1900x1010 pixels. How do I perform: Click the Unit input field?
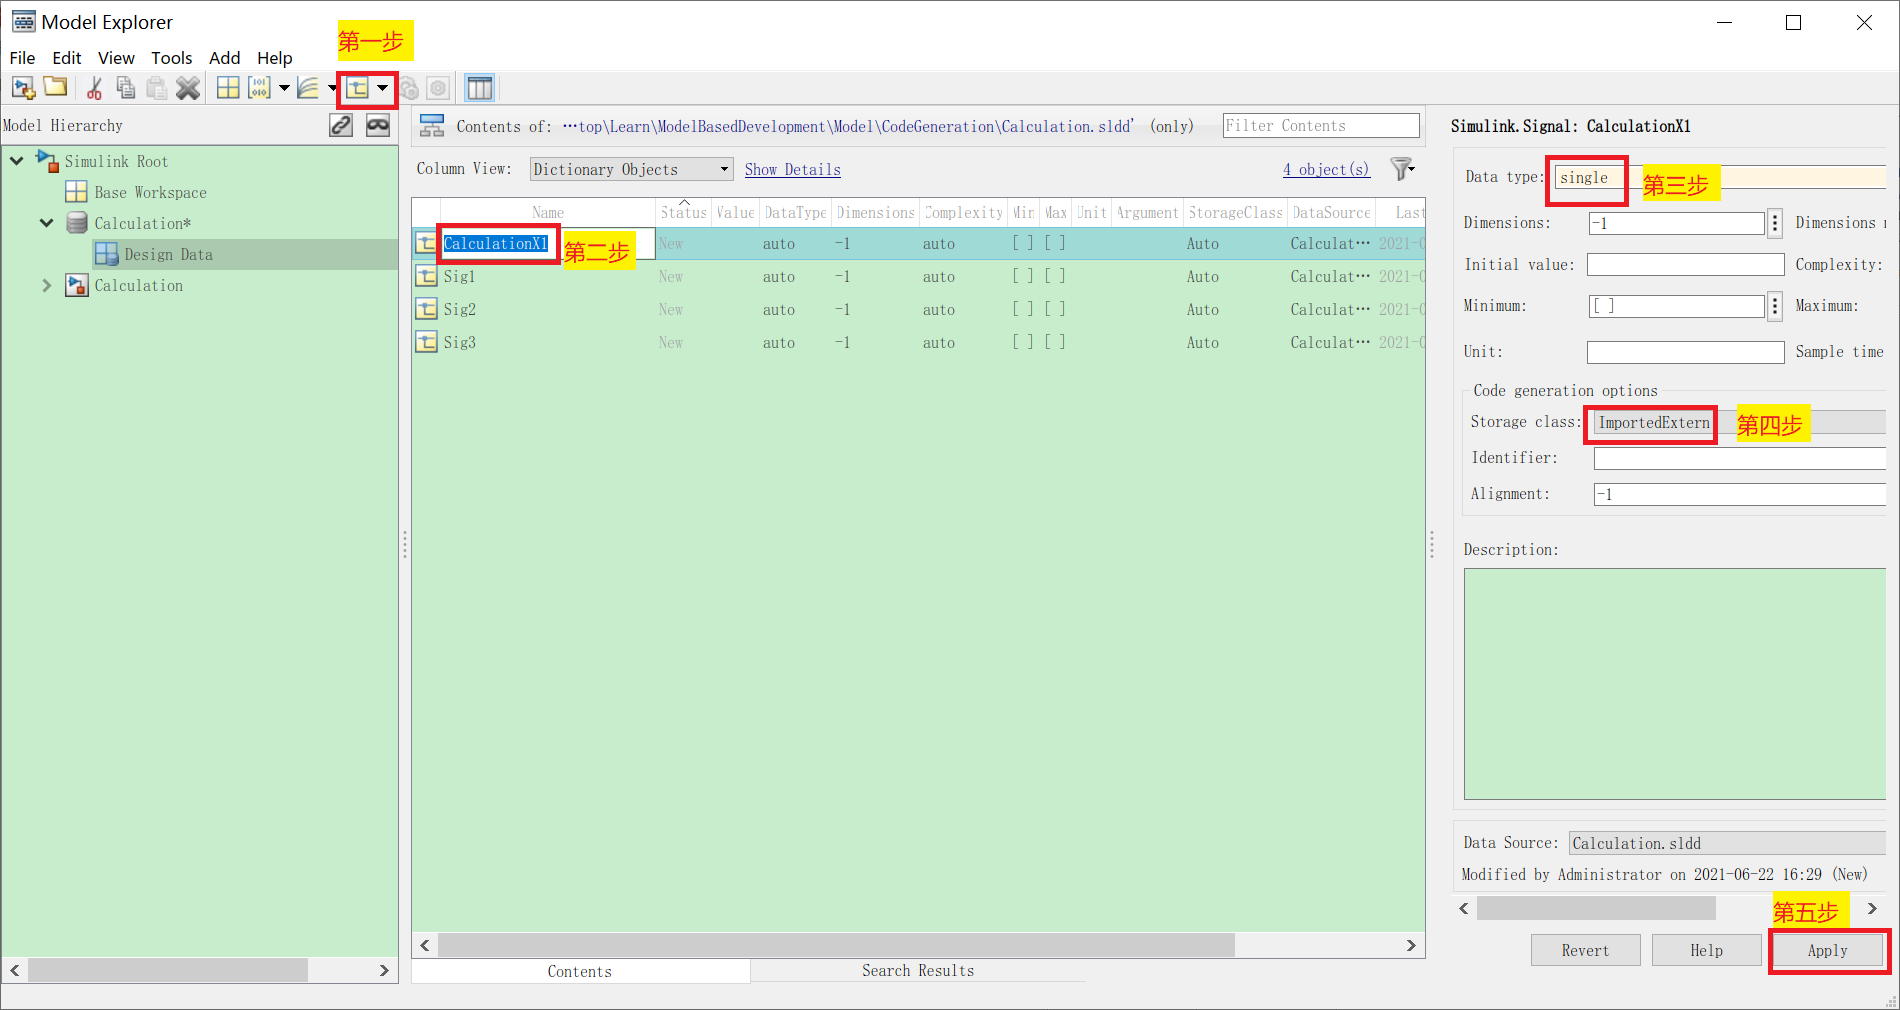[x=1685, y=352]
